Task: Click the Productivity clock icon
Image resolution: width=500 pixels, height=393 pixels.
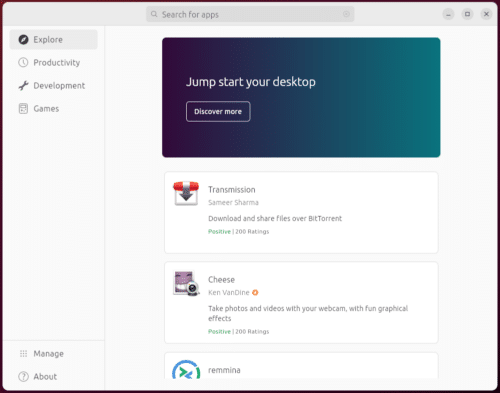Action: (23, 62)
